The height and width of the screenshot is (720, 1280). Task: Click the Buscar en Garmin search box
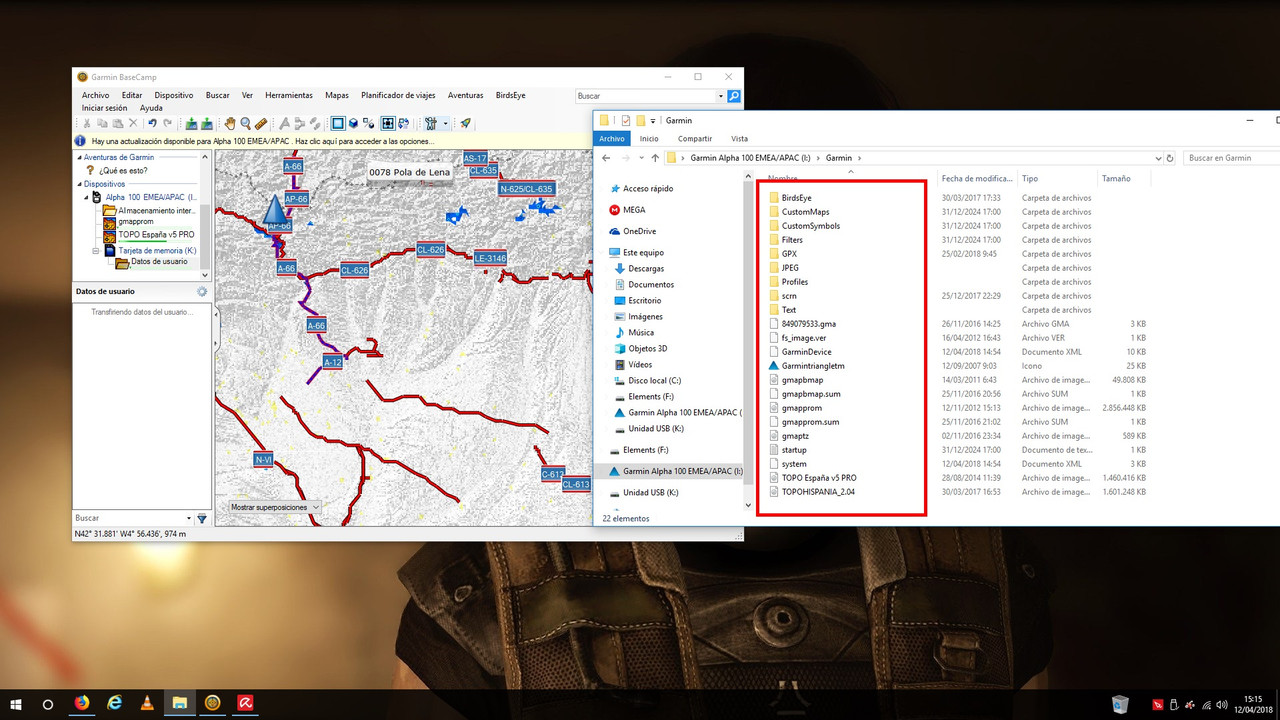[1232, 158]
